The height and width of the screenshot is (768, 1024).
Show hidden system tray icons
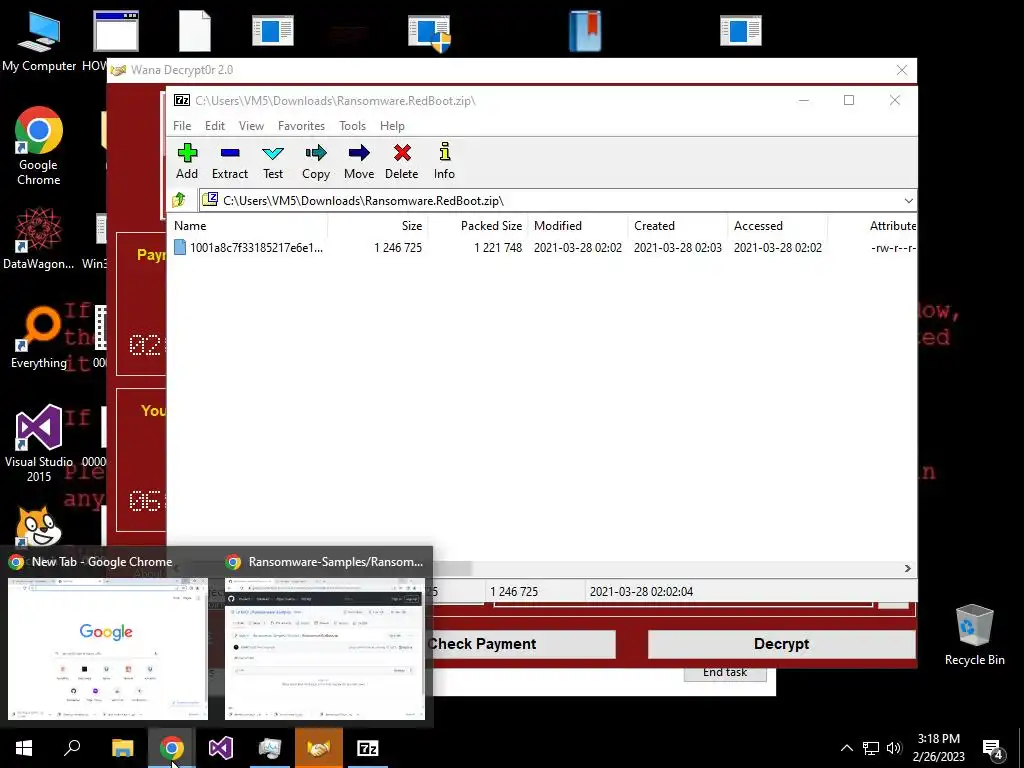[x=846, y=748]
